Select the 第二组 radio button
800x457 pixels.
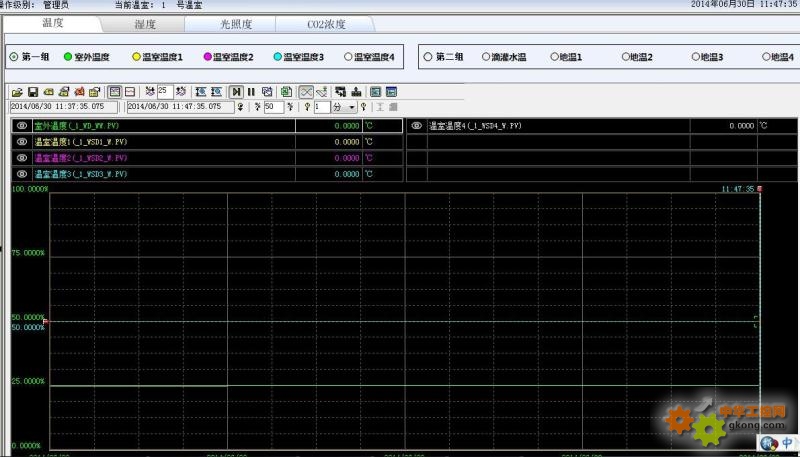[x=426, y=57]
